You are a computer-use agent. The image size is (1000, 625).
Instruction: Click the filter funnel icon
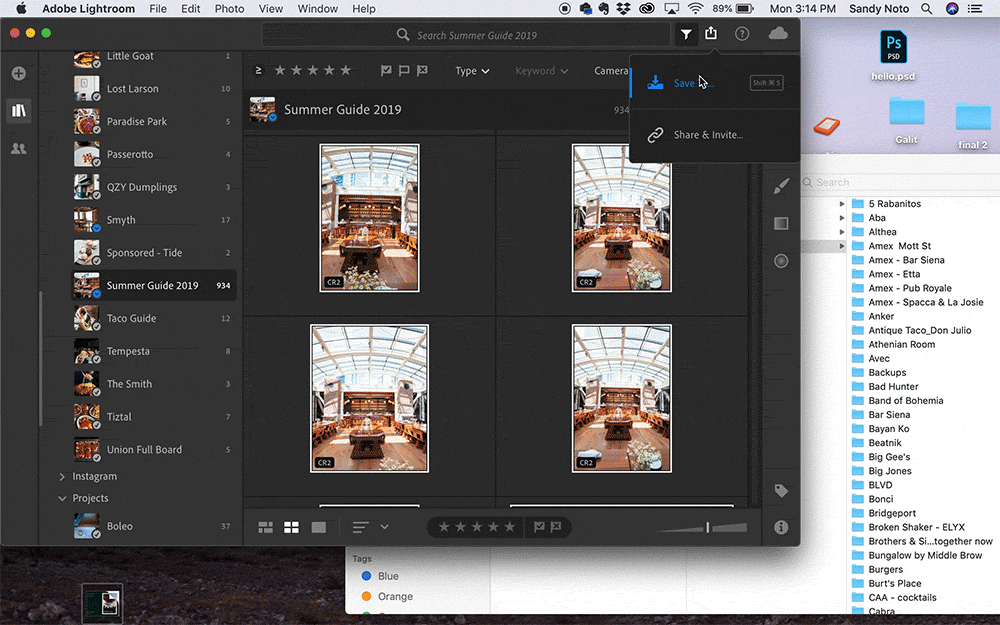pyautogui.click(x=686, y=35)
